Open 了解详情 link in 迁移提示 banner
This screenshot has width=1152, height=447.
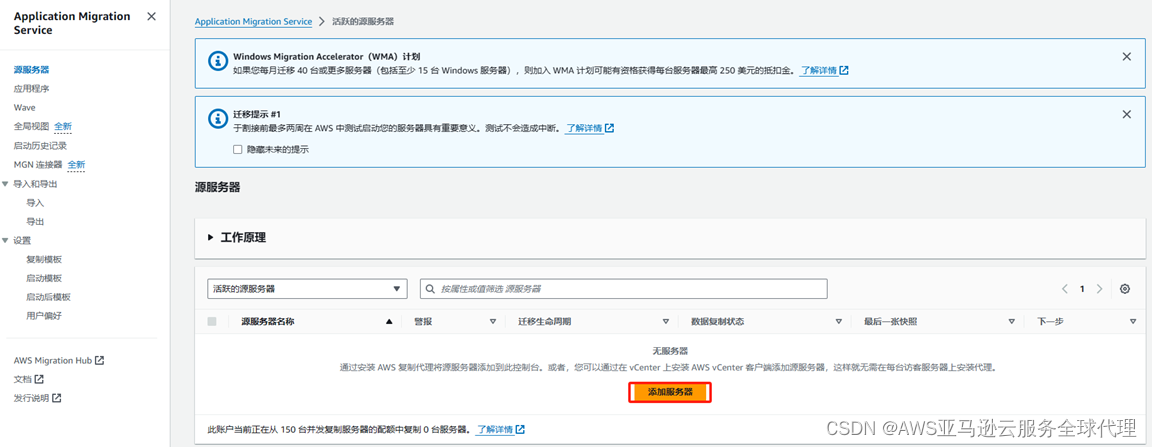[583, 128]
